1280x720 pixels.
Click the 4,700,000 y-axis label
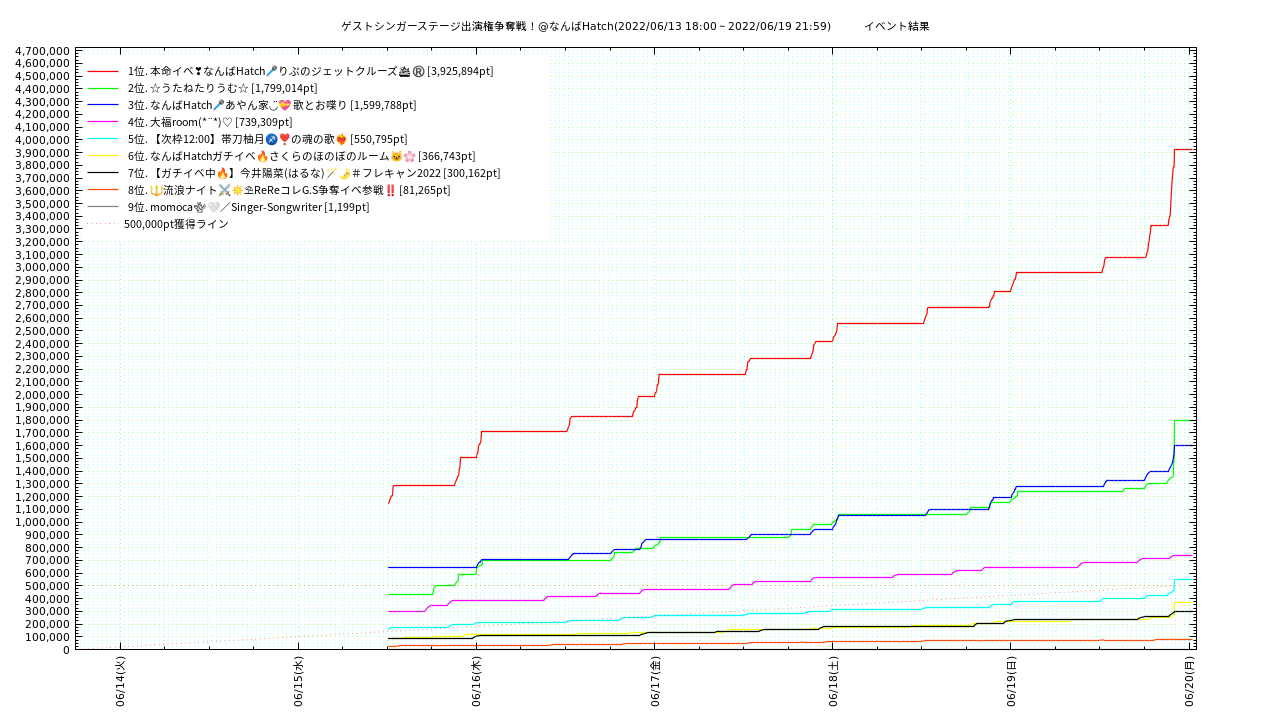[42, 51]
